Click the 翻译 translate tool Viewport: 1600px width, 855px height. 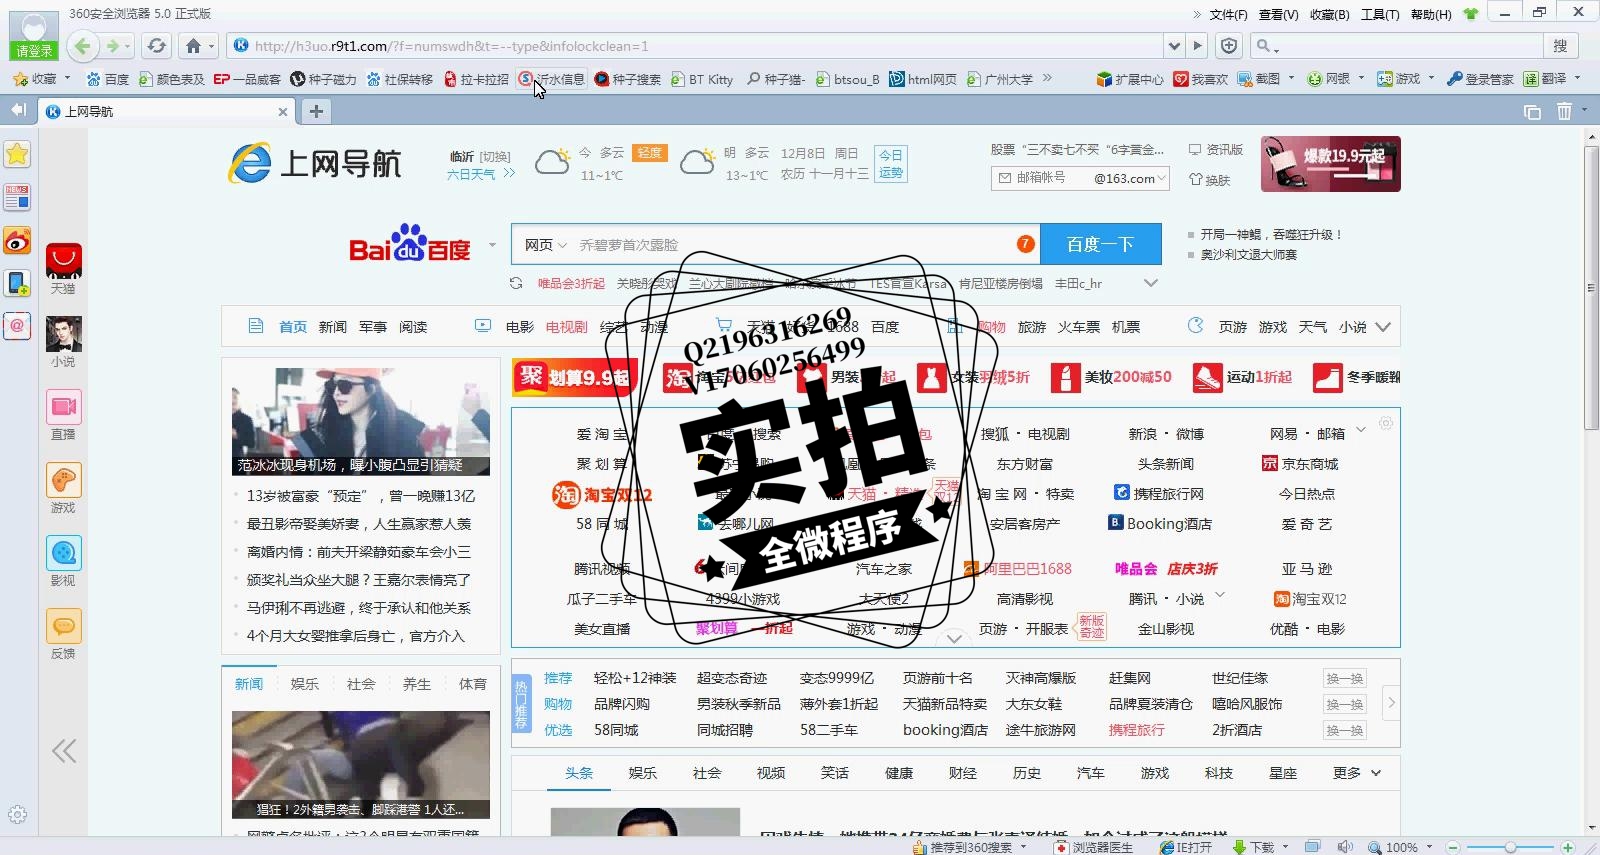point(1546,79)
